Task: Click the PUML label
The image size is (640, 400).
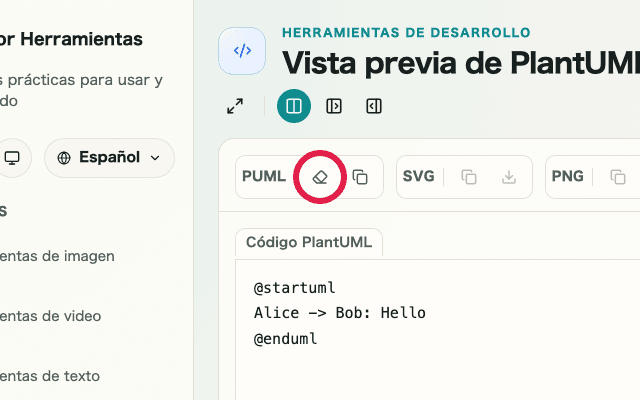Action: (264, 176)
